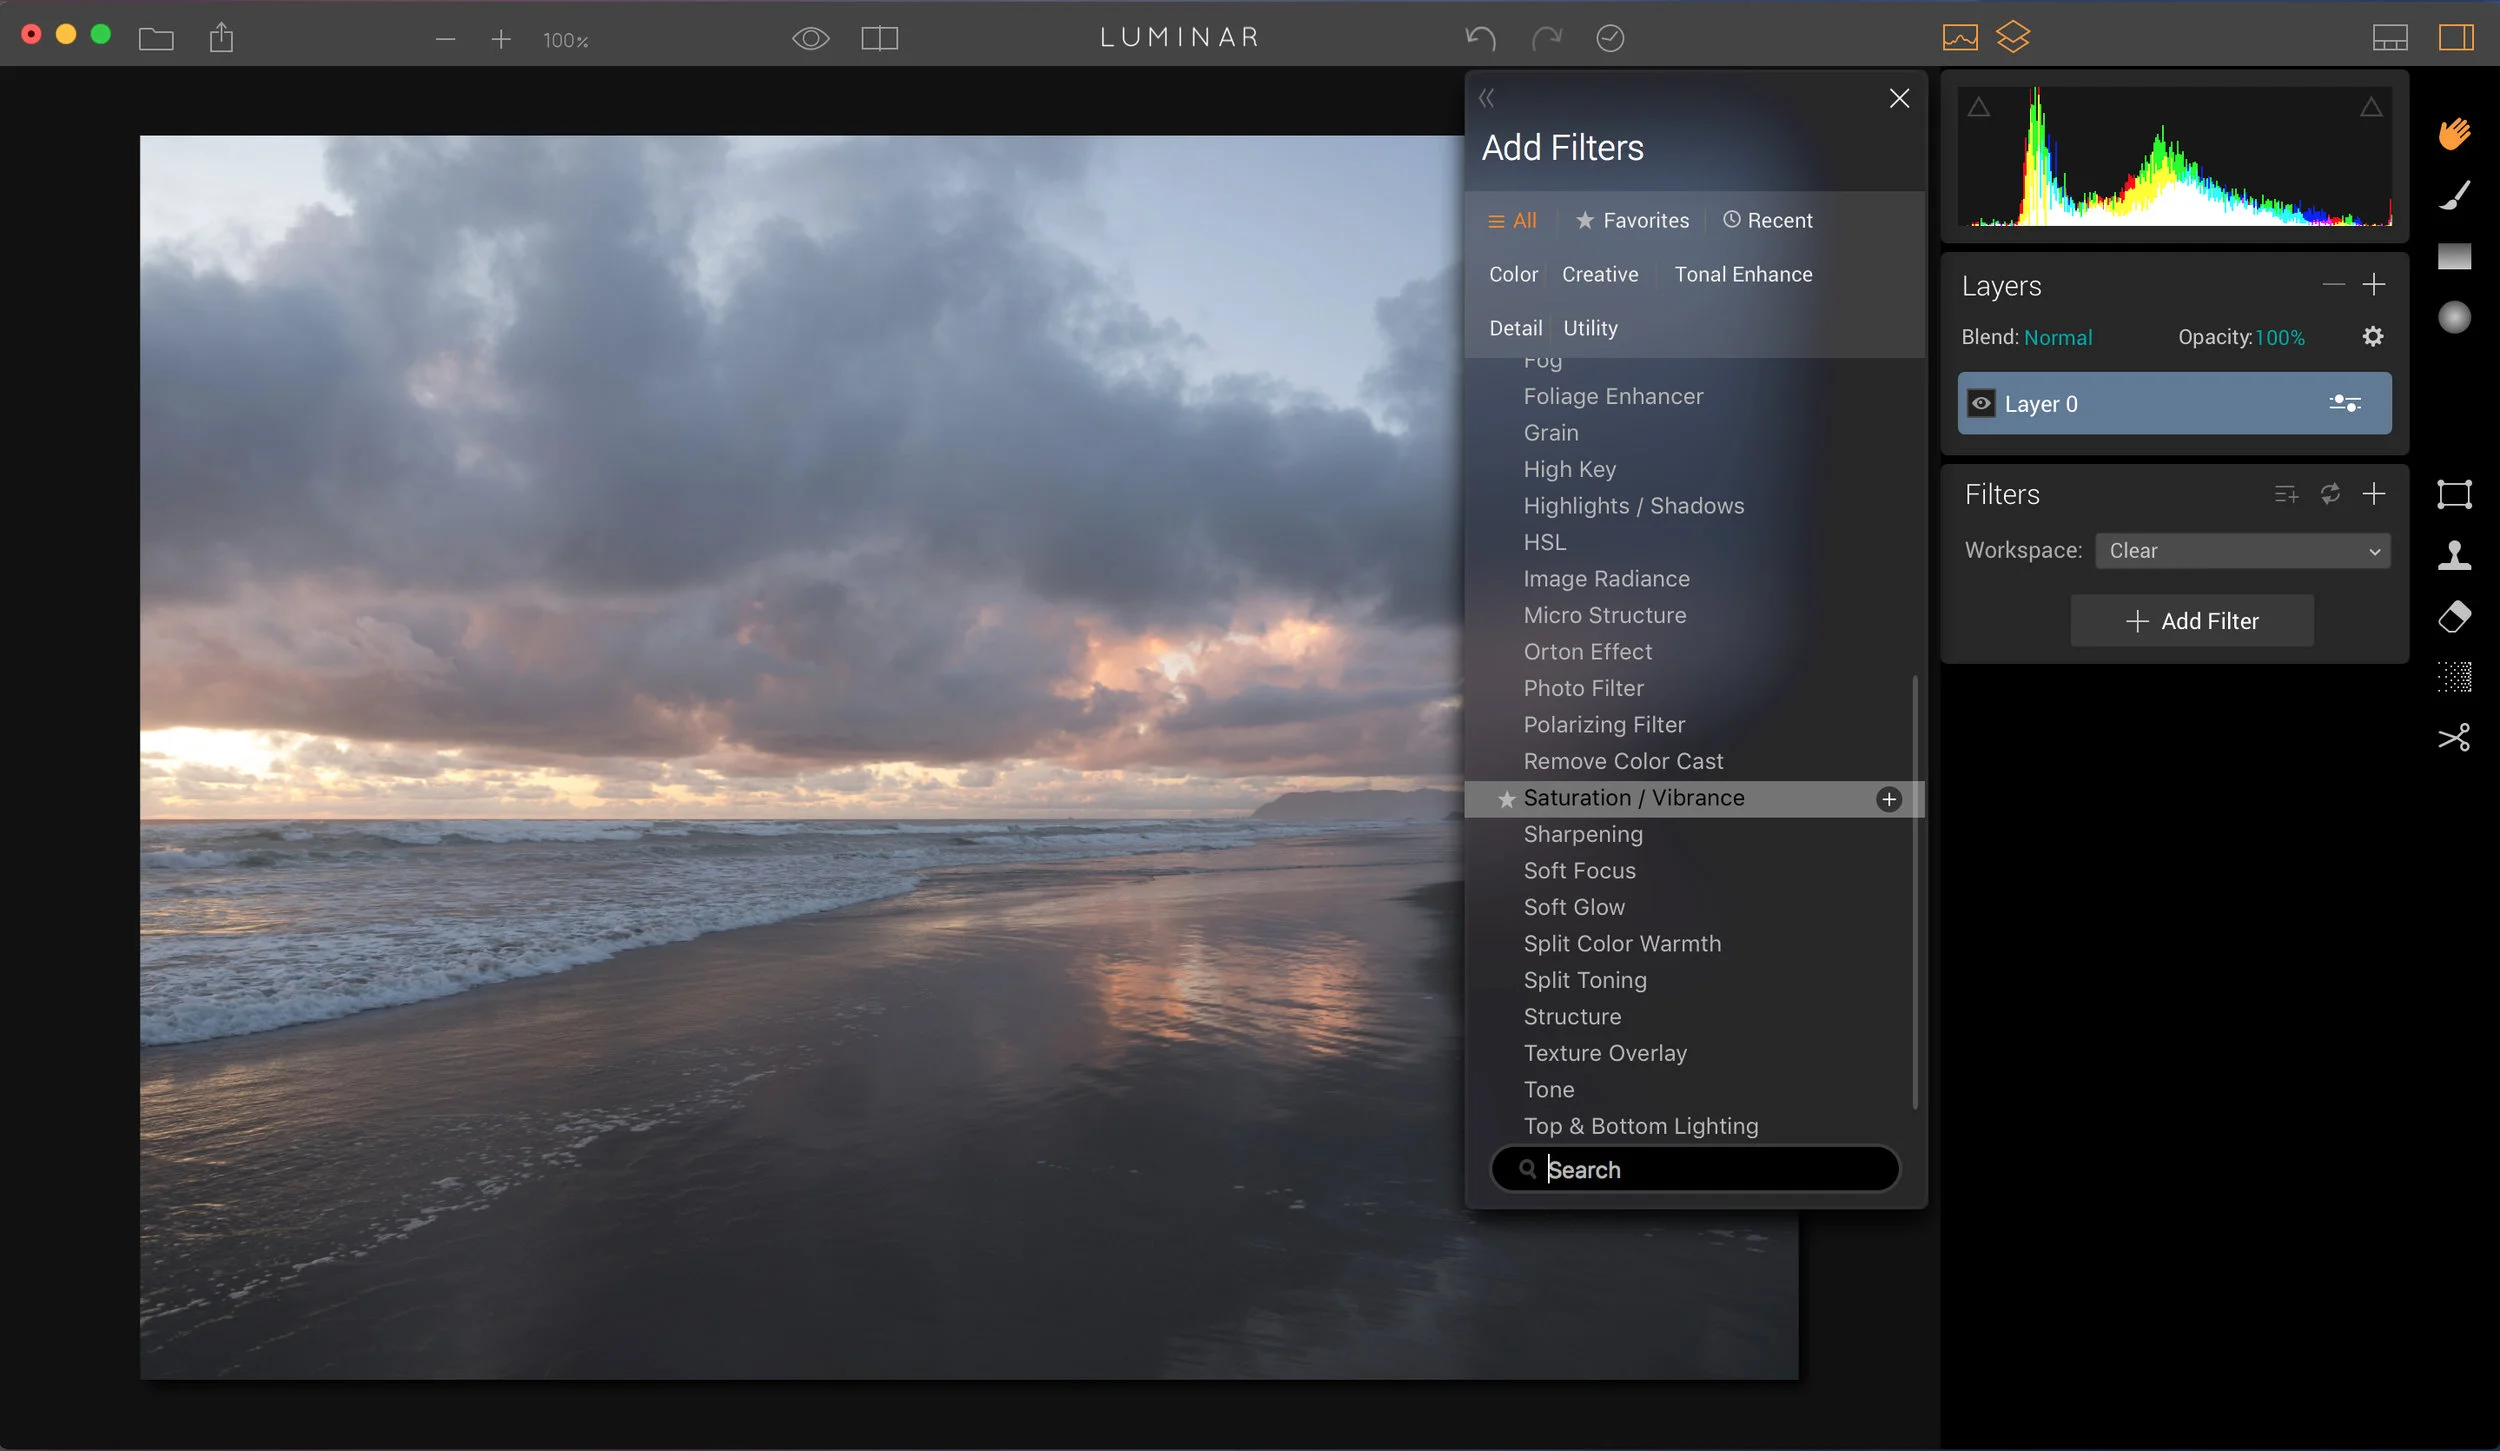Select Top & Bottom Lighting filter
The image size is (2500, 1451).
click(x=1640, y=1126)
